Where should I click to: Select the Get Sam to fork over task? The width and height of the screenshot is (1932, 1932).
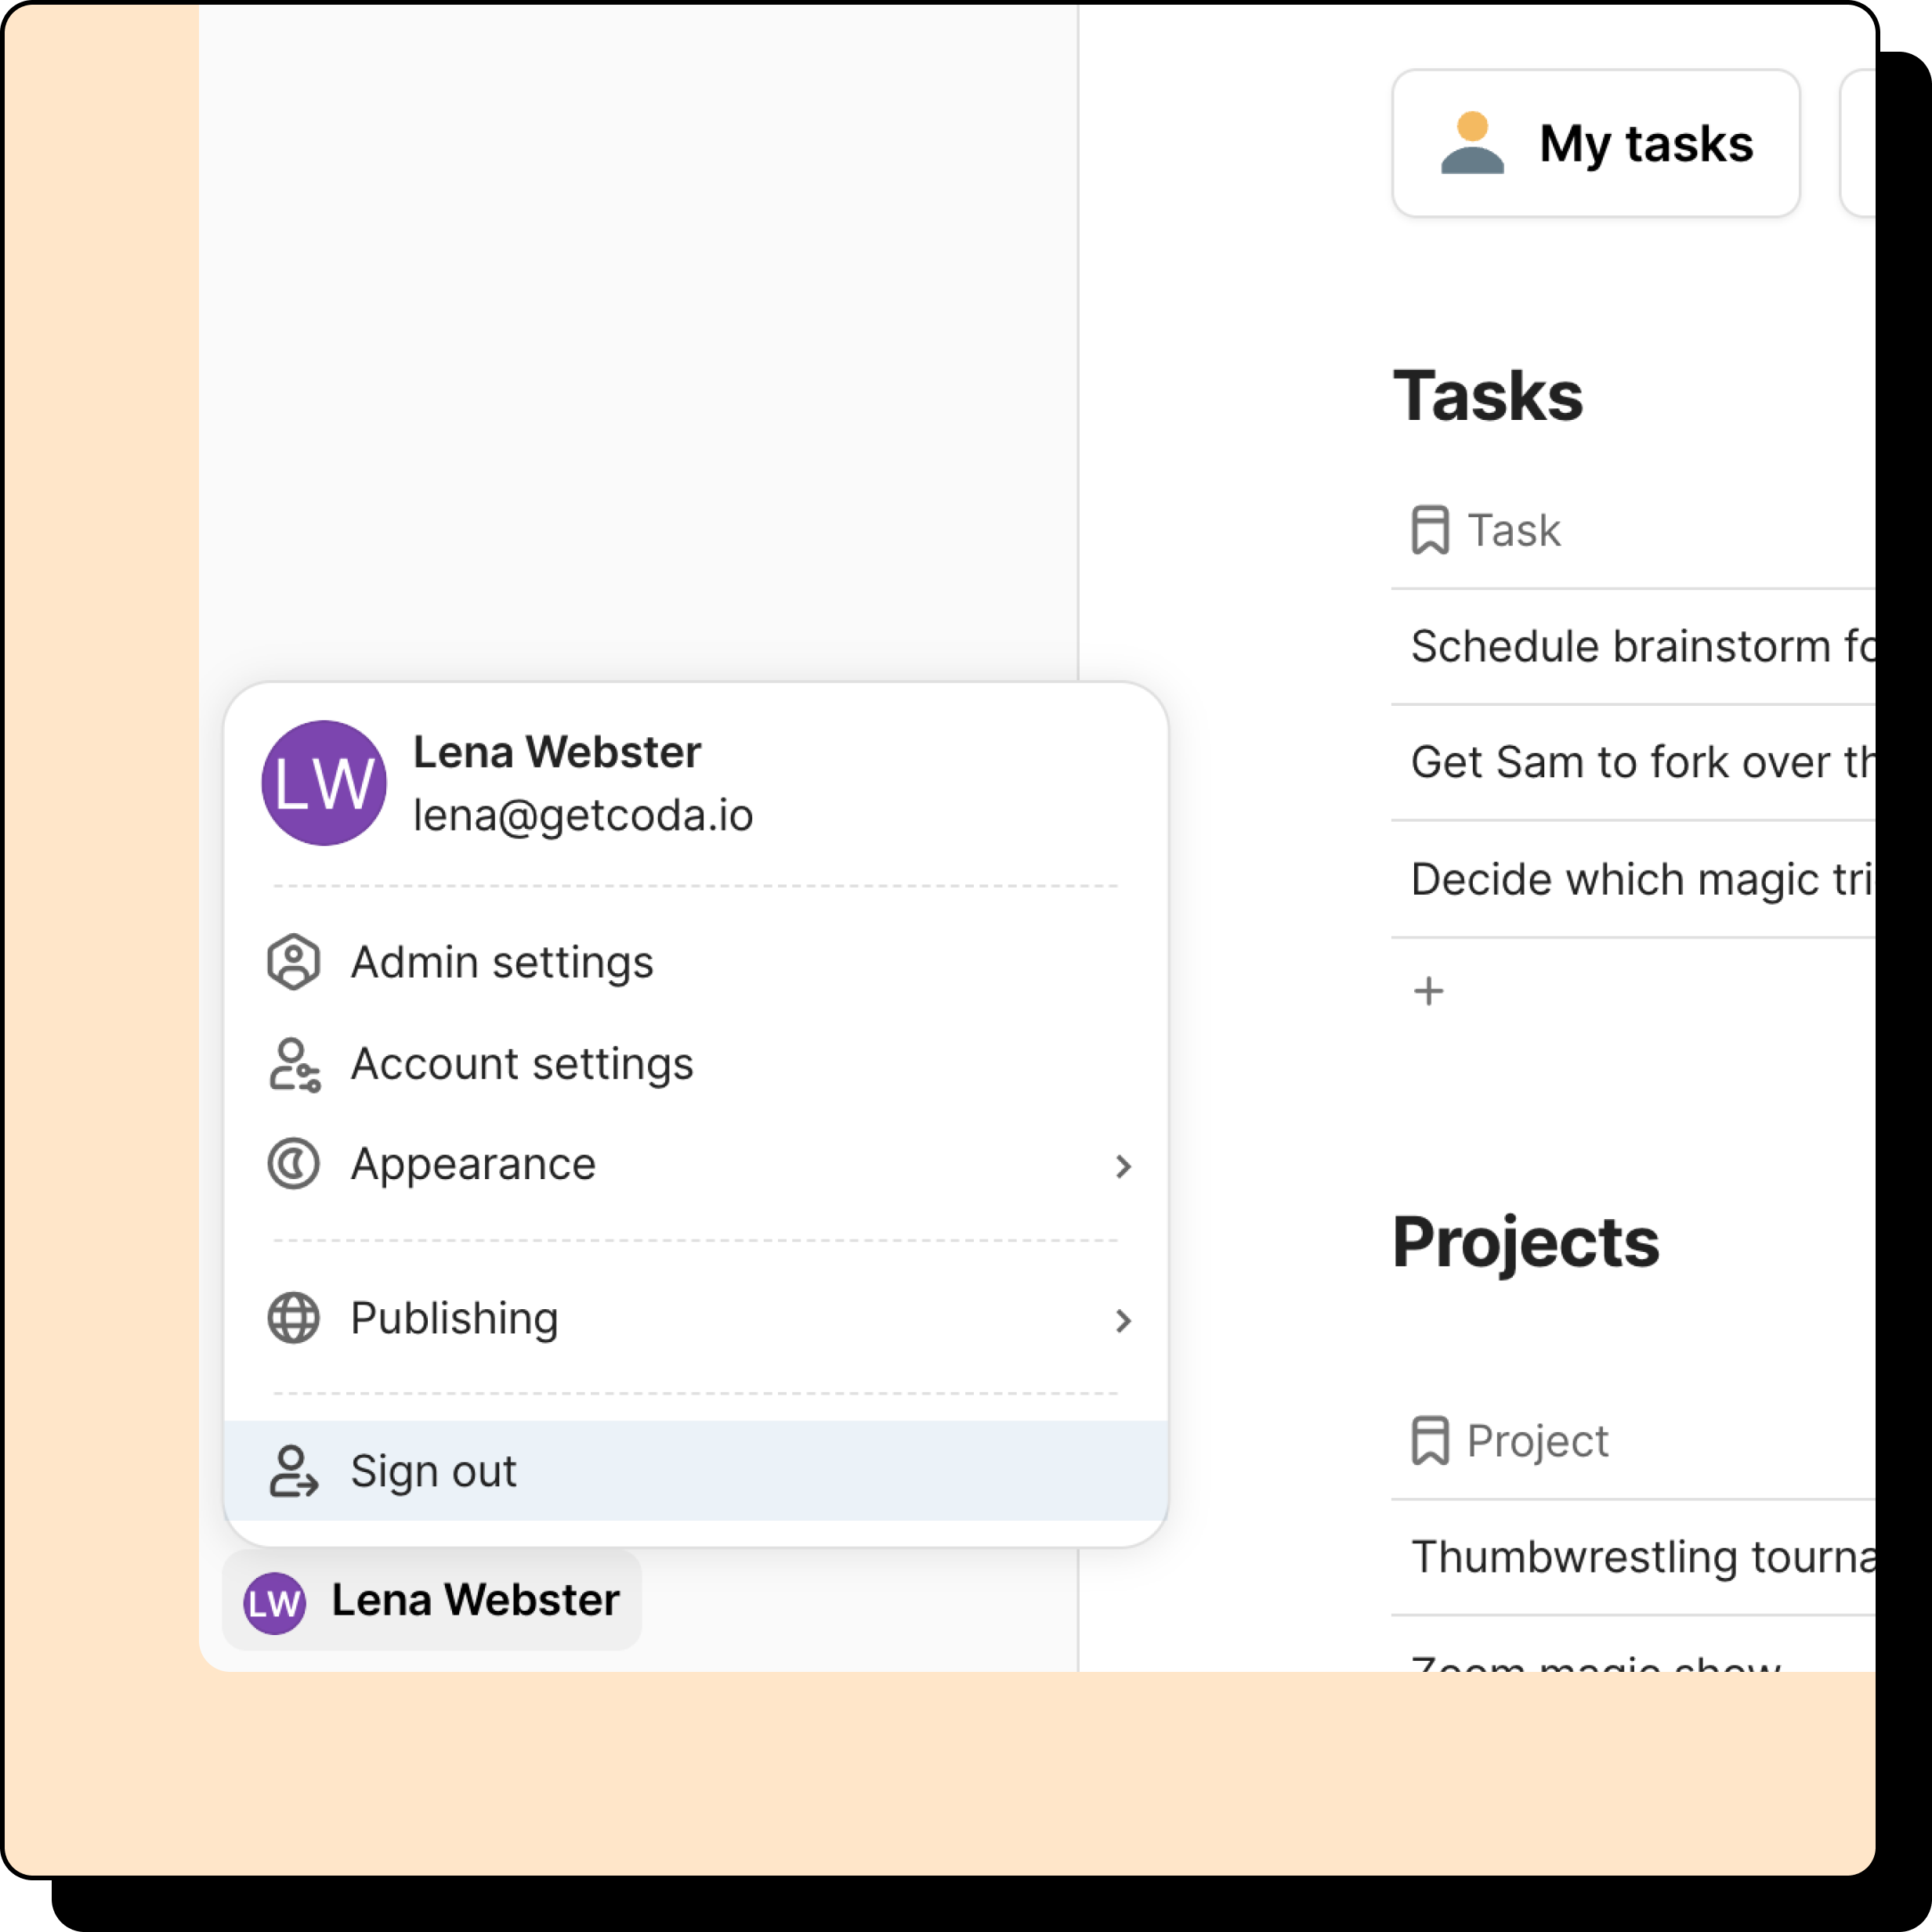click(1640, 763)
